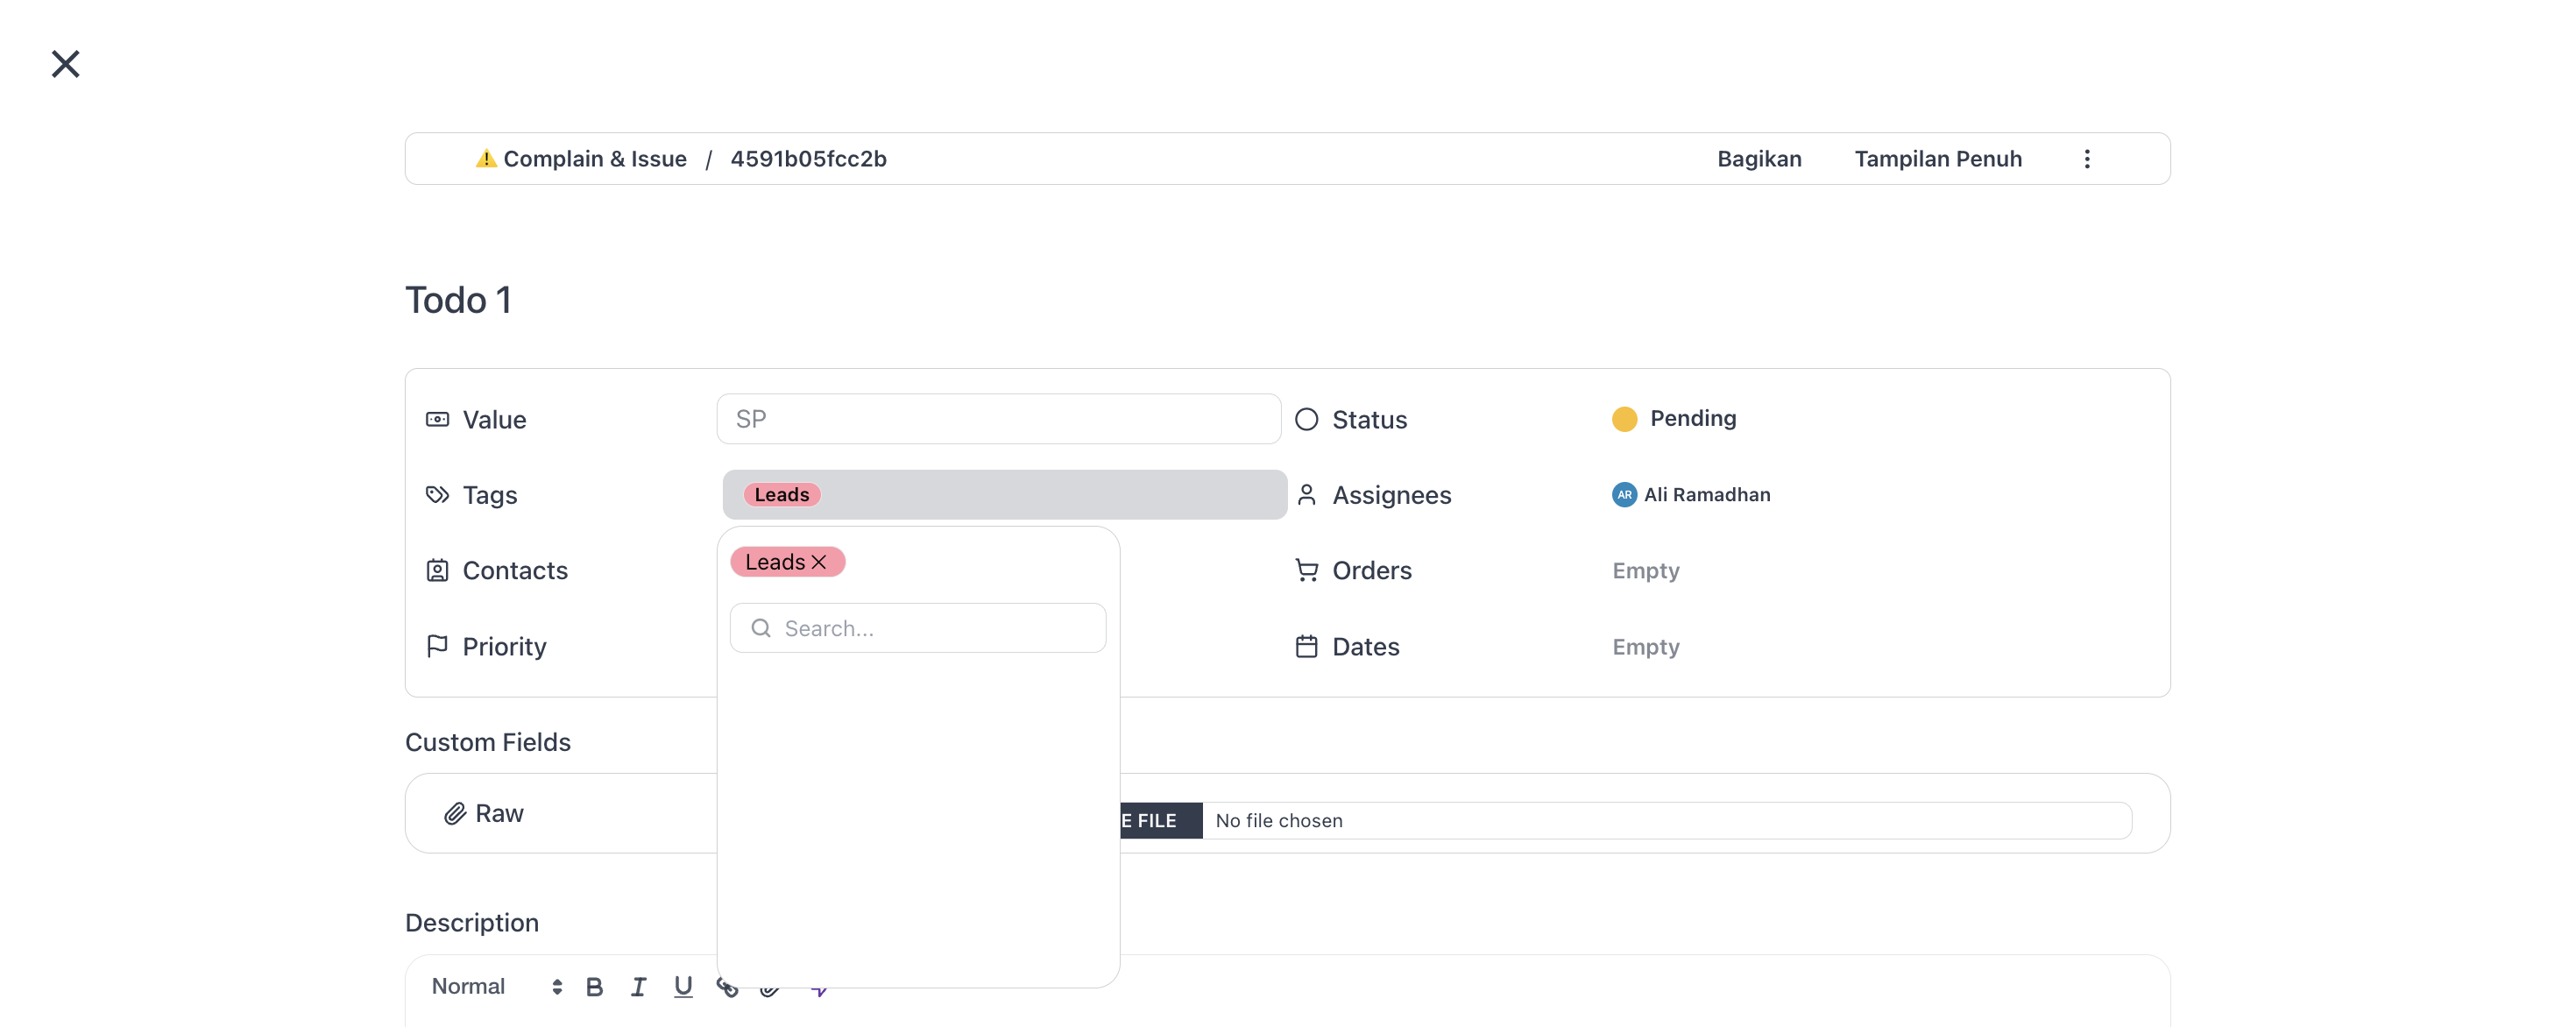Image resolution: width=2576 pixels, height=1027 pixels.
Task: Click the Ali Ramadhan assignee avatar
Action: click(x=1624, y=494)
